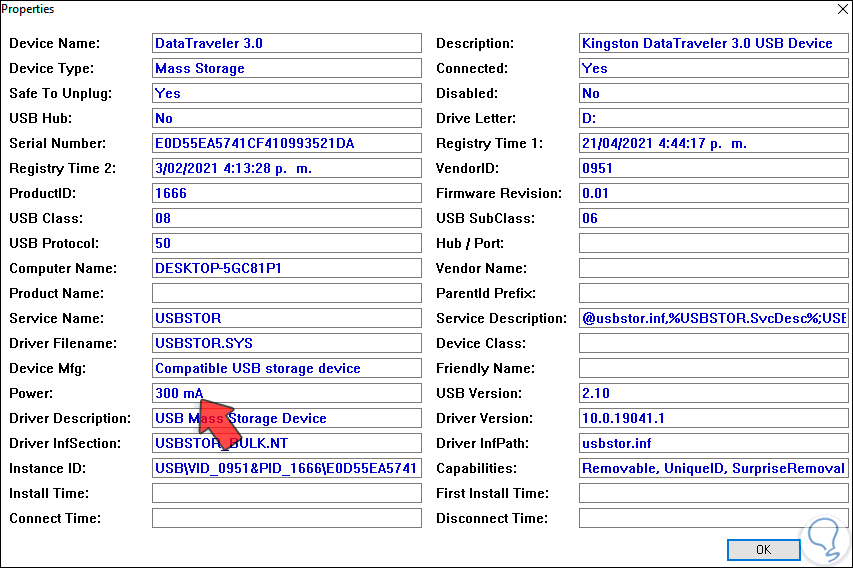Screen dimensions: 853x568
Task: Click the "Capabilities:" label
Action: tap(477, 468)
